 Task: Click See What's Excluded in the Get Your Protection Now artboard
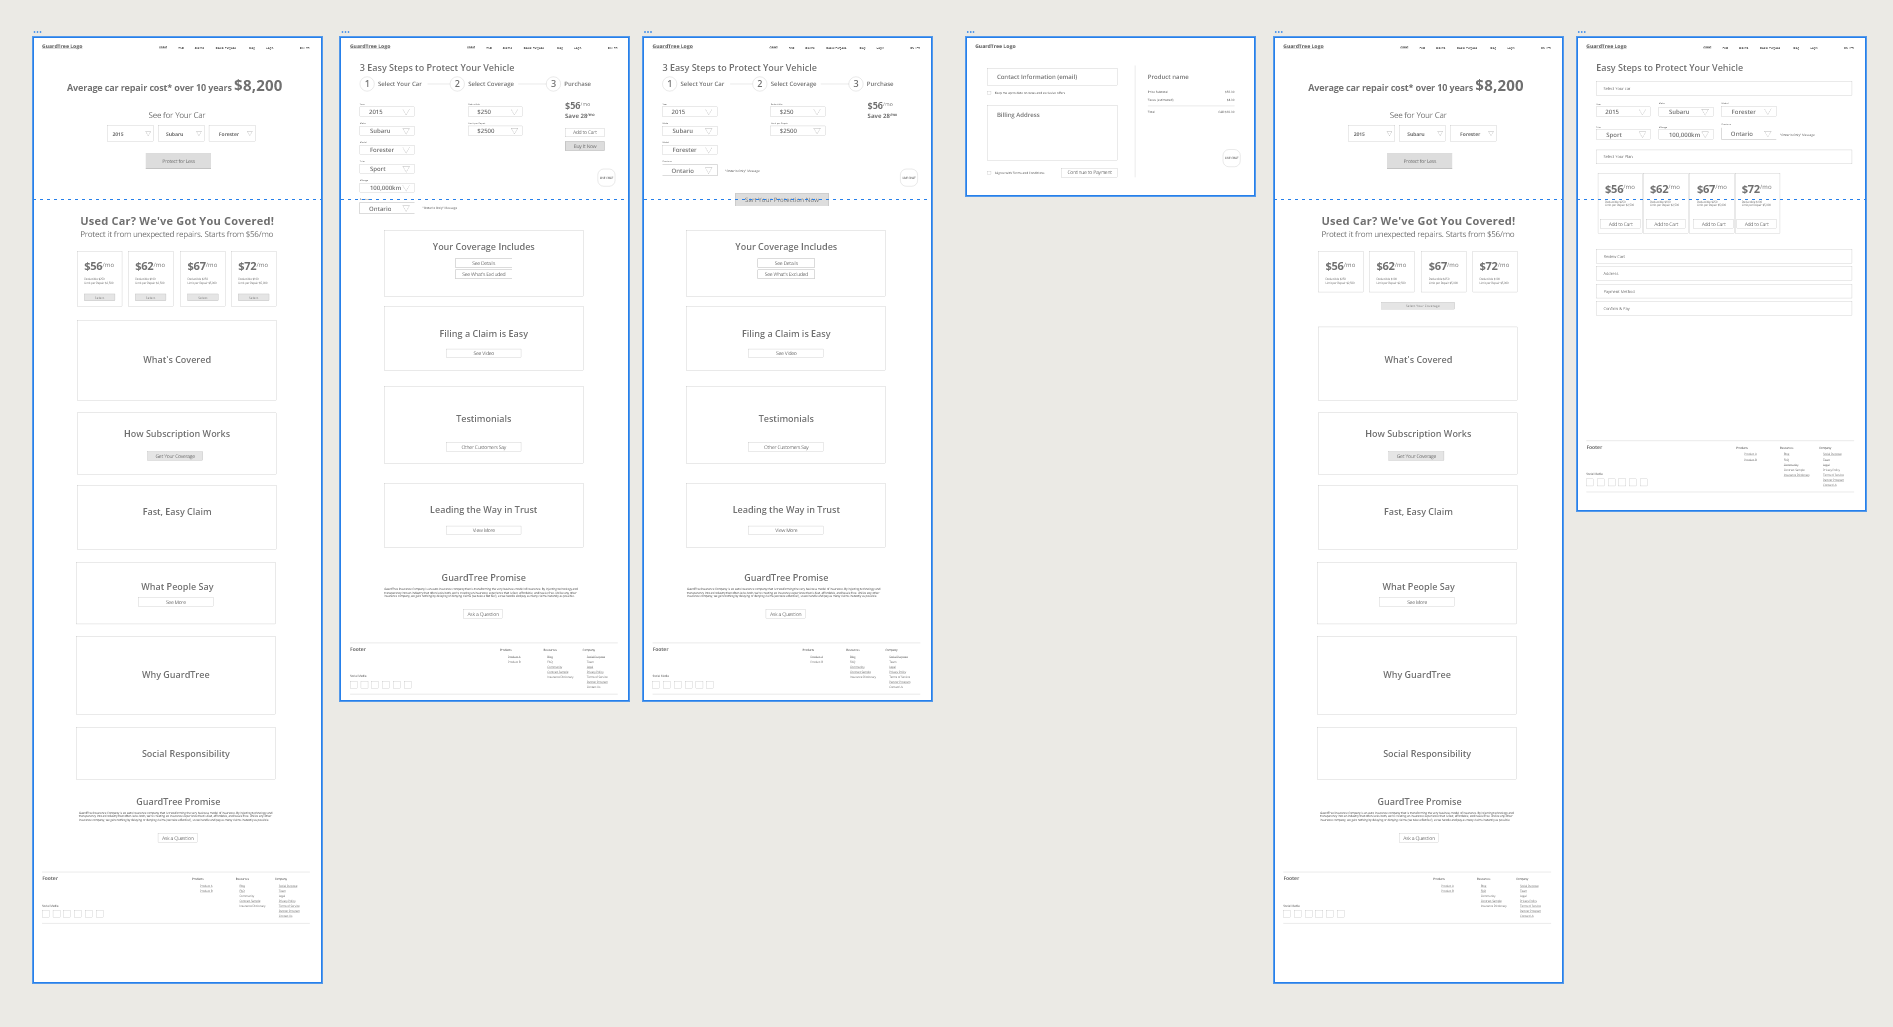(x=786, y=274)
